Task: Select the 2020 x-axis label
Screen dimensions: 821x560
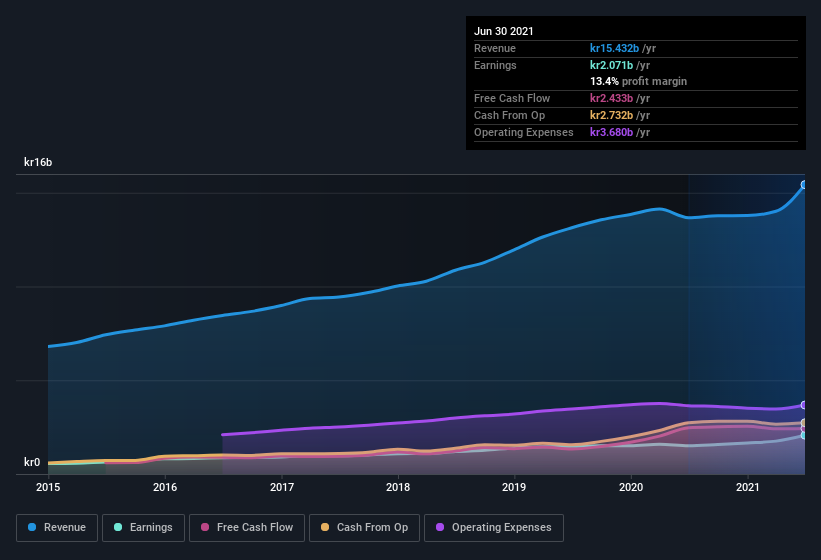Action: 631,487
